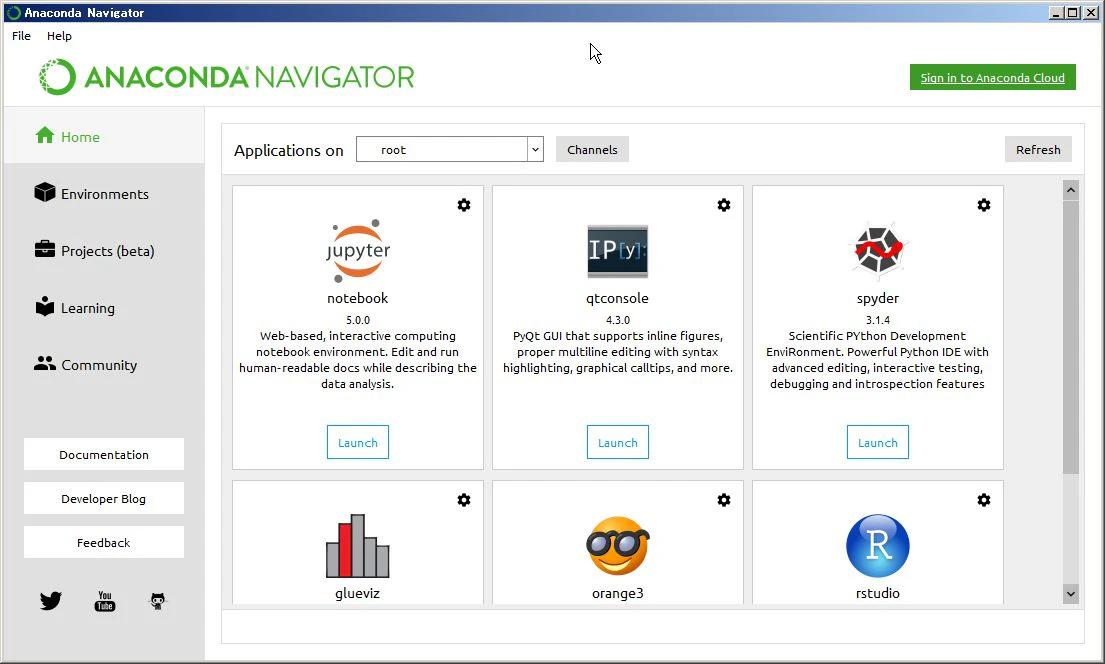Image resolution: width=1105 pixels, height=664 pixels.
Task: Open the File menu
Action: click(x=21, y=36)
